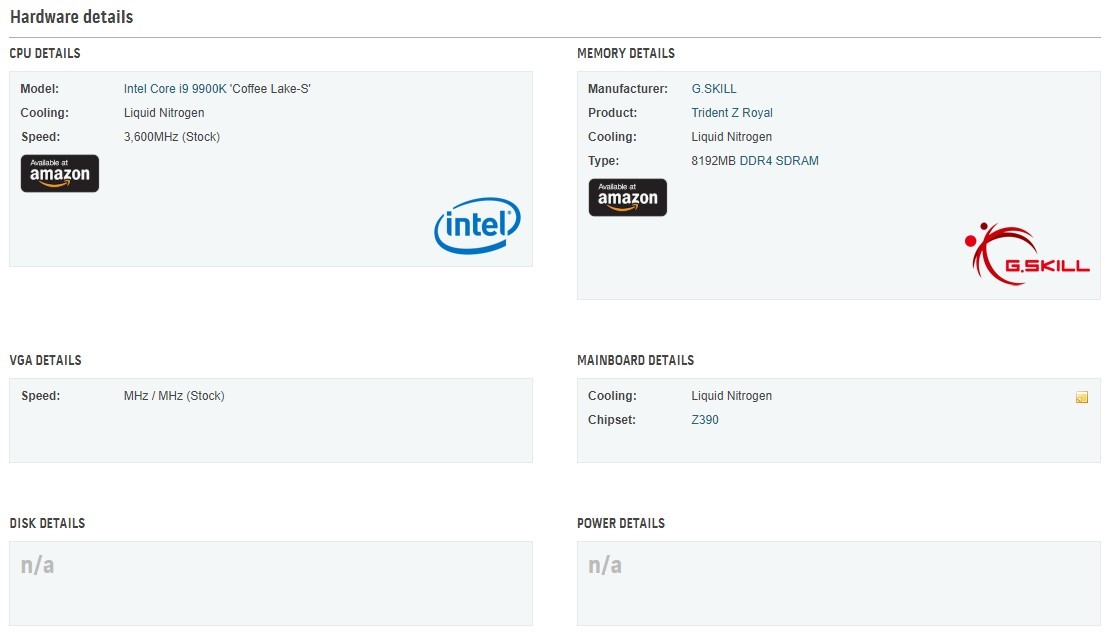The width and height of the screenshot is (1109, 634).
Task: Open the yellow note icon in Mainboard details
Action: click(x=1081, y=397)
